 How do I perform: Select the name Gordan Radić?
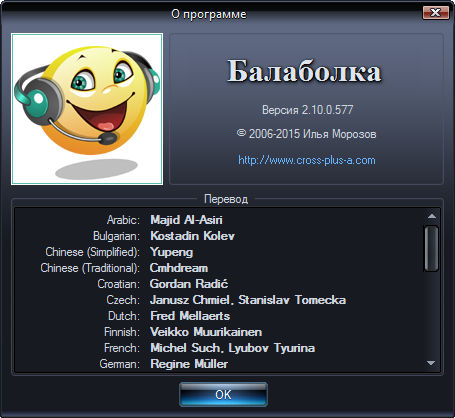(x=189, y=284)
